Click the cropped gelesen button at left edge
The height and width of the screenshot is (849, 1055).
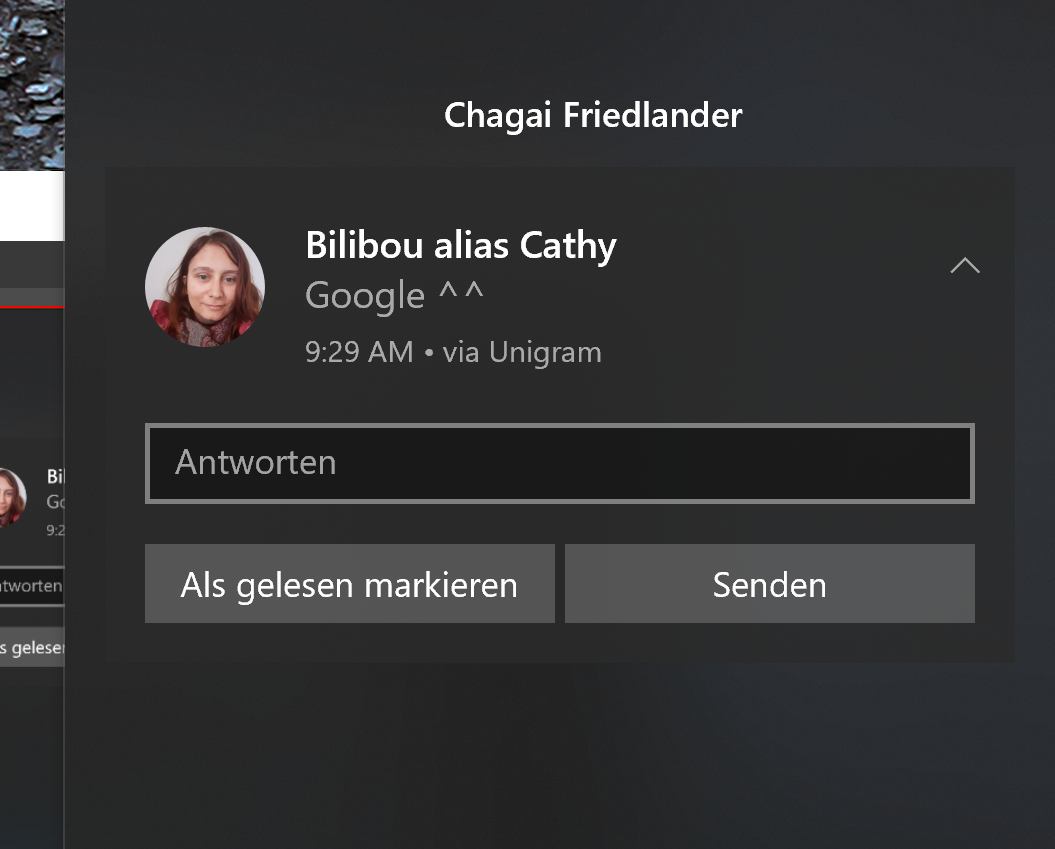click(32, 647)
